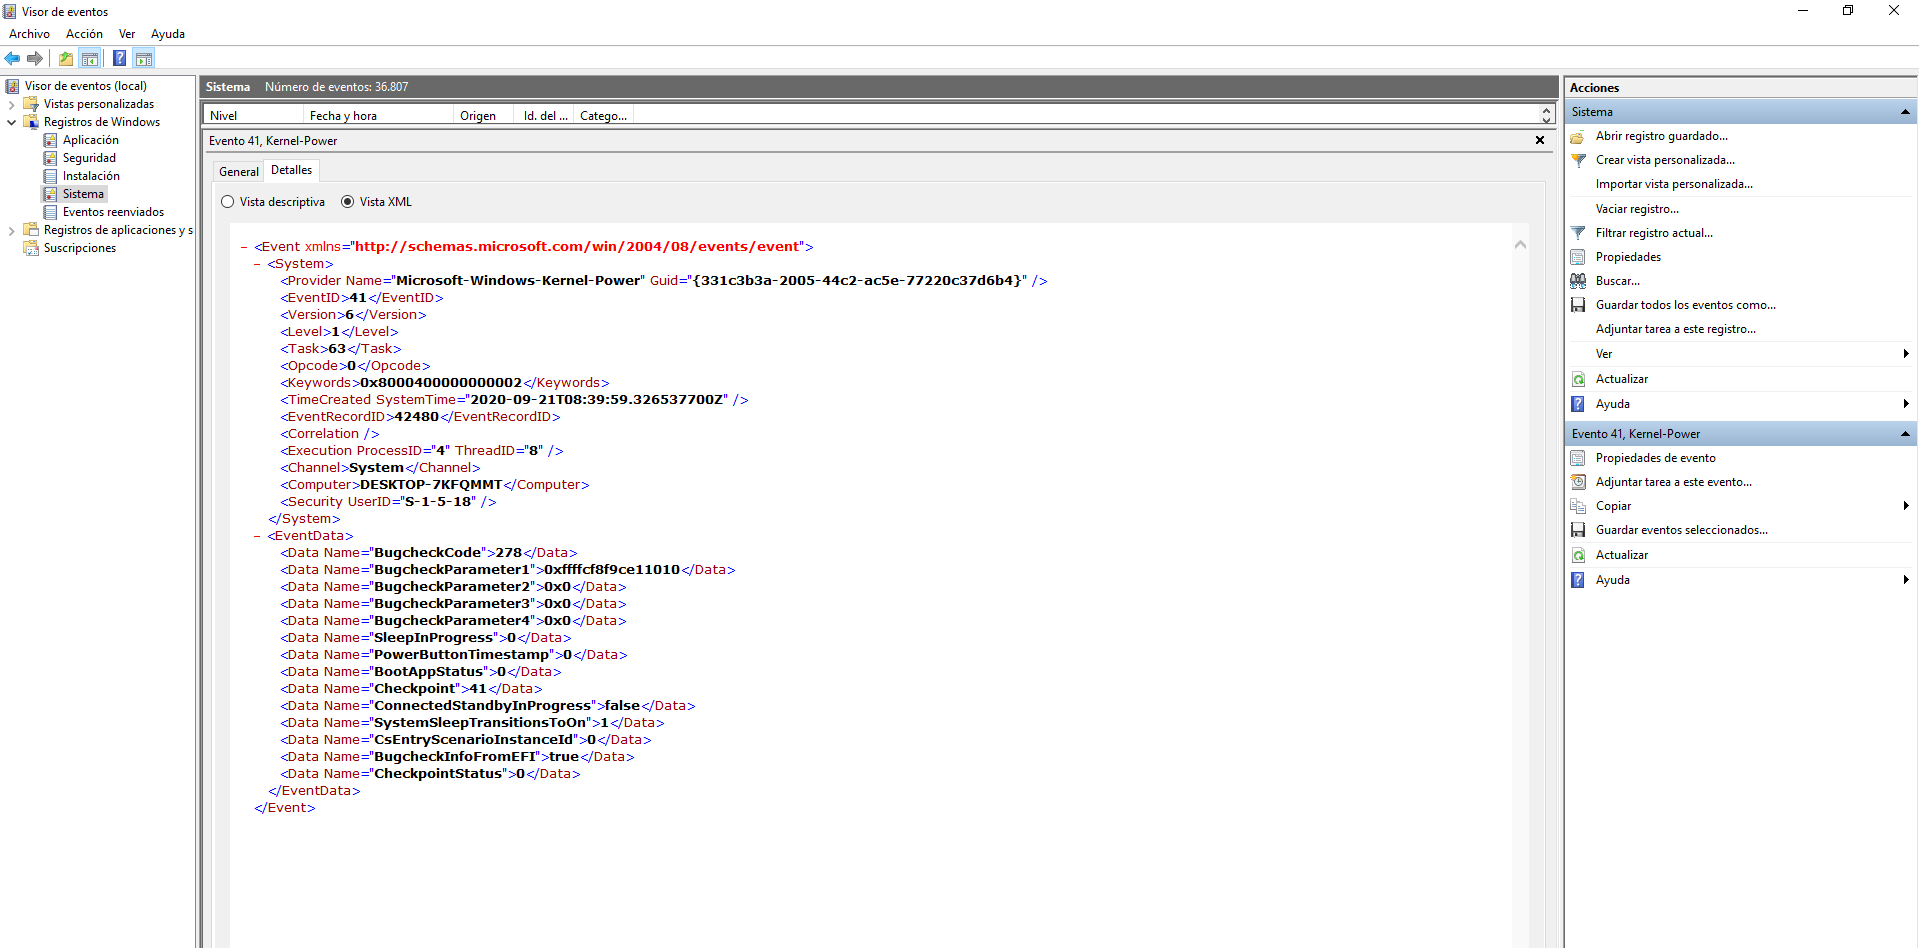Click the Actualizar icon under Sistema section
Screen dimensions: 1919x948
[1578, 379]
